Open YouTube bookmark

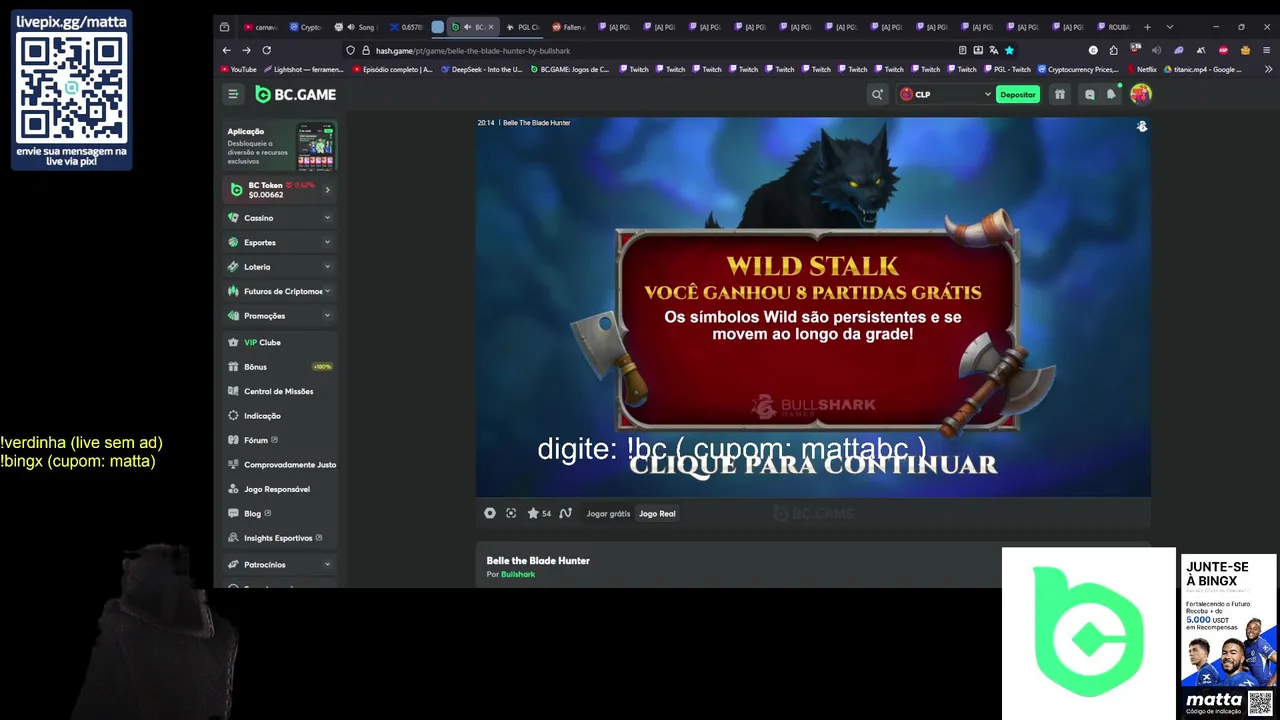pos(239,69)
